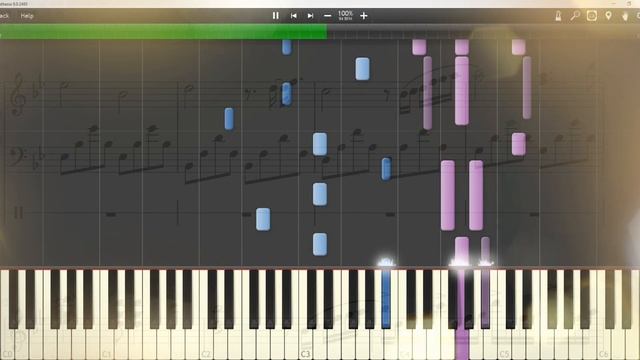Decrease playback speed with the minus button
Screen dimensions: 640x360
click(x=327, y=16)
